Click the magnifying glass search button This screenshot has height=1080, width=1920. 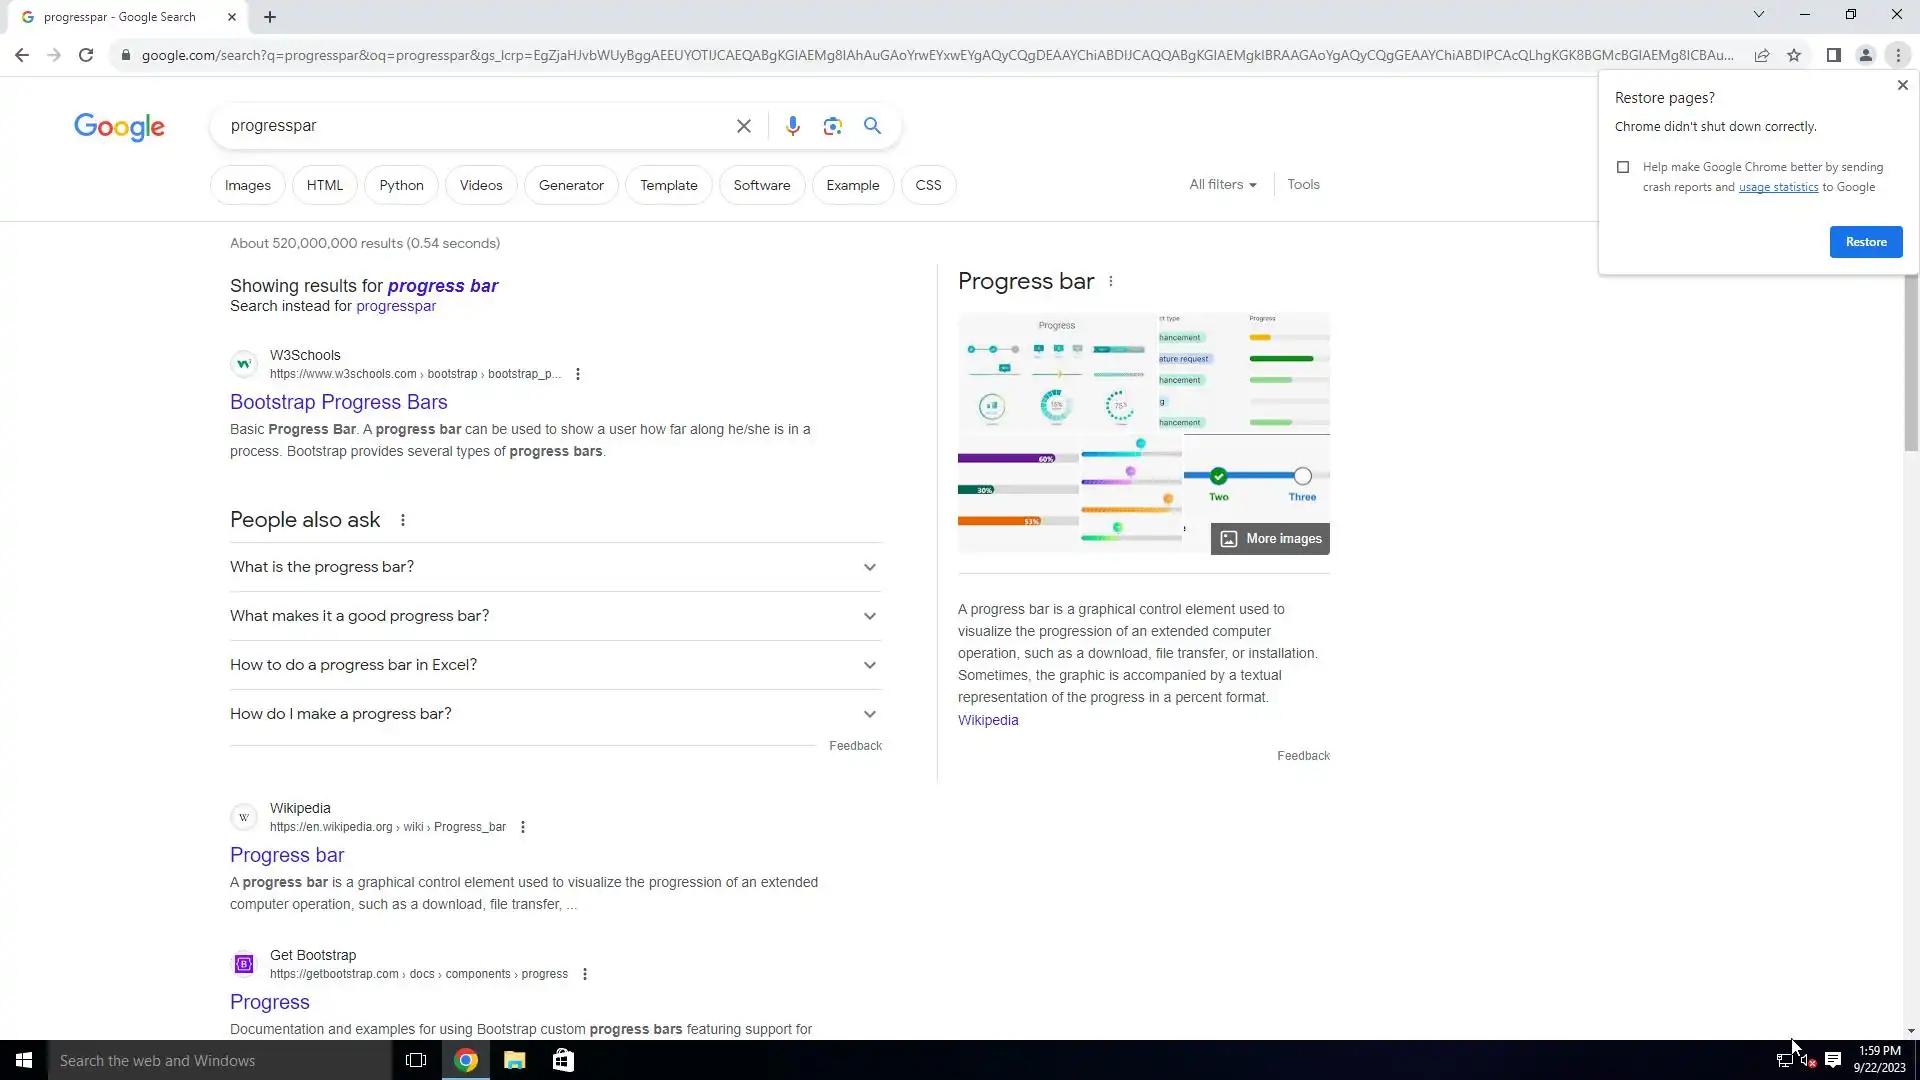pos(872,126)
